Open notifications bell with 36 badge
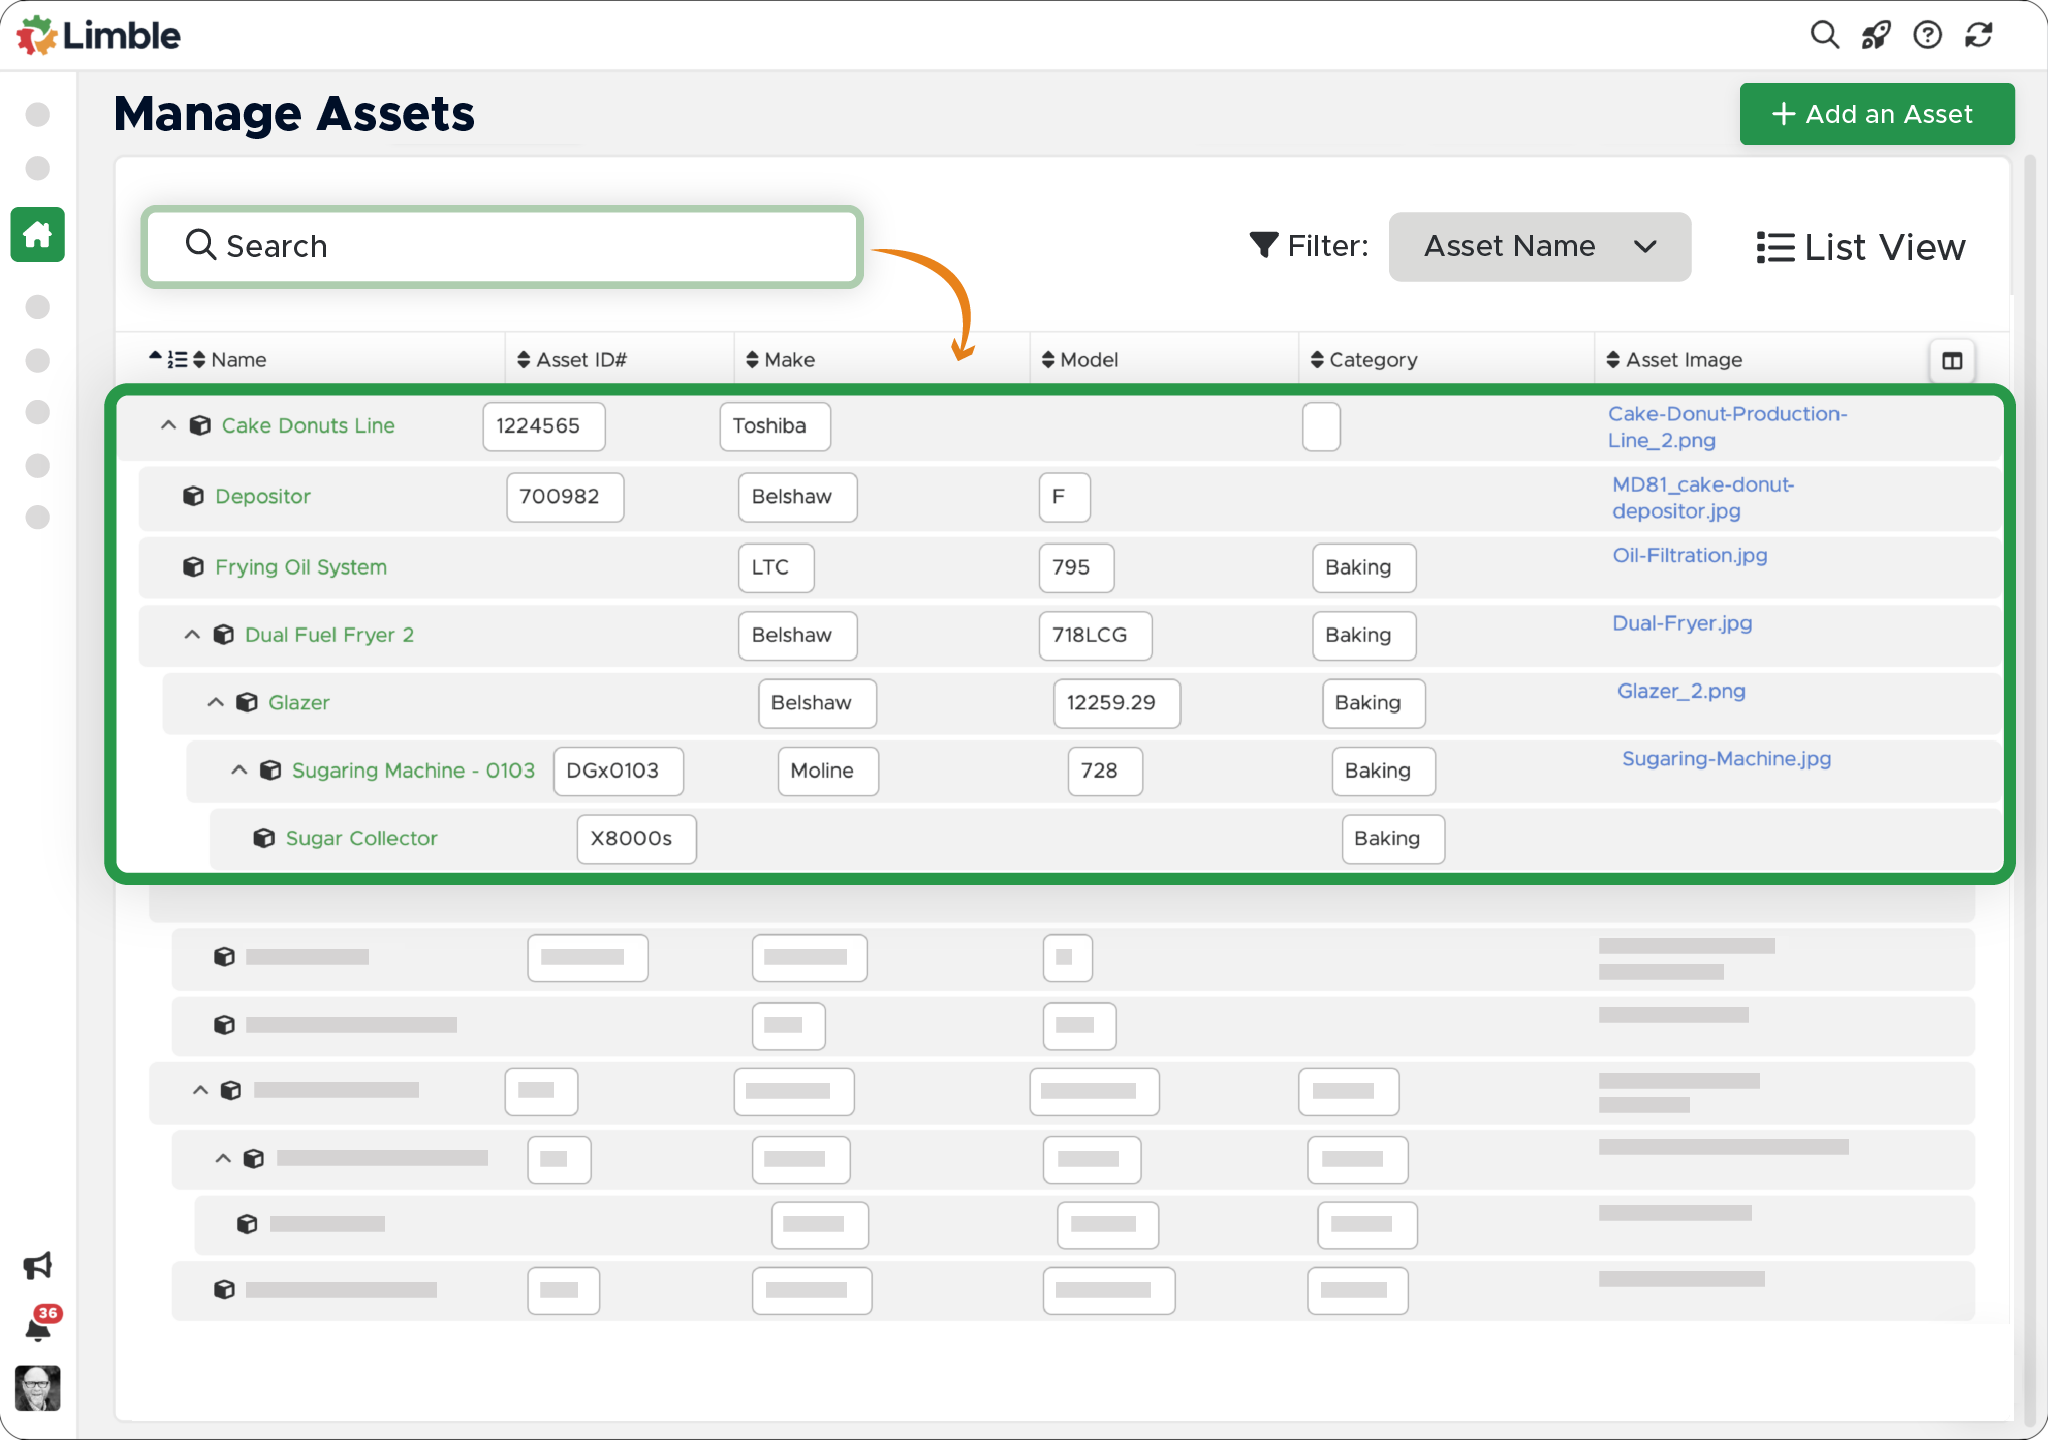The width and height of the screenshot is (2048, 1440). 38,1329
